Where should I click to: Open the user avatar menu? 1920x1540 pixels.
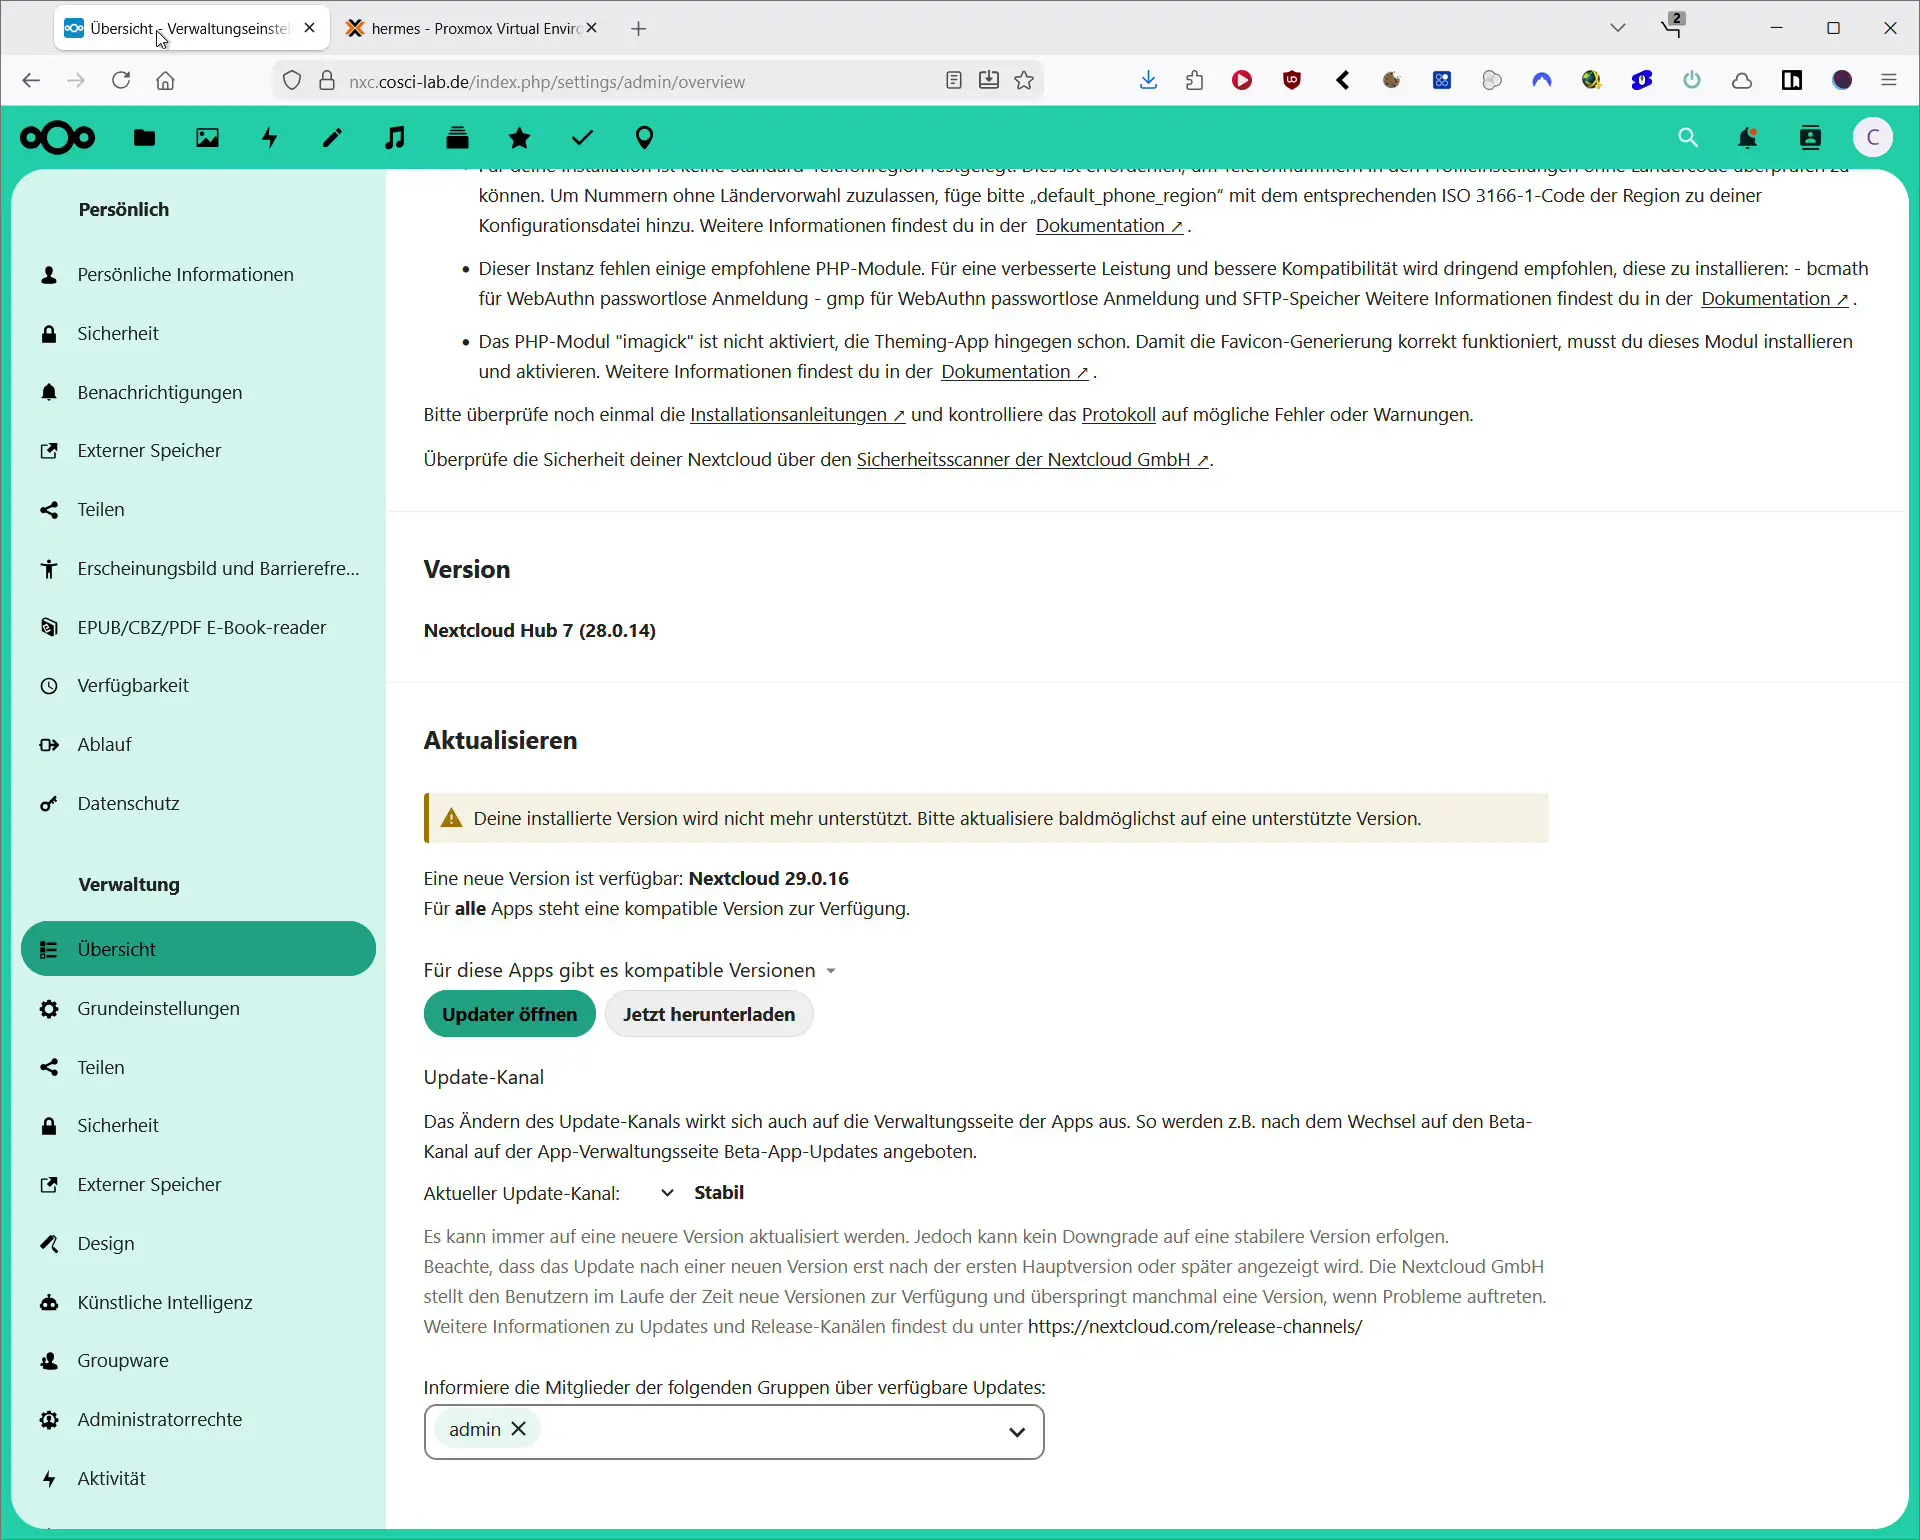point(1874,137)
